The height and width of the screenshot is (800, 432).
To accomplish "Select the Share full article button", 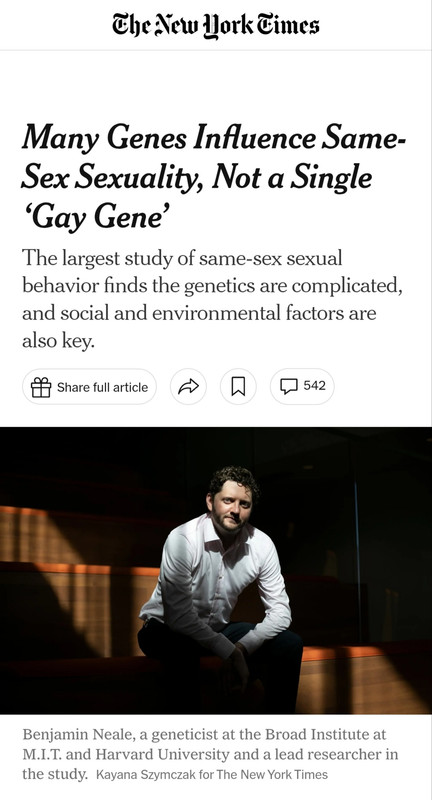I will 89,387.
